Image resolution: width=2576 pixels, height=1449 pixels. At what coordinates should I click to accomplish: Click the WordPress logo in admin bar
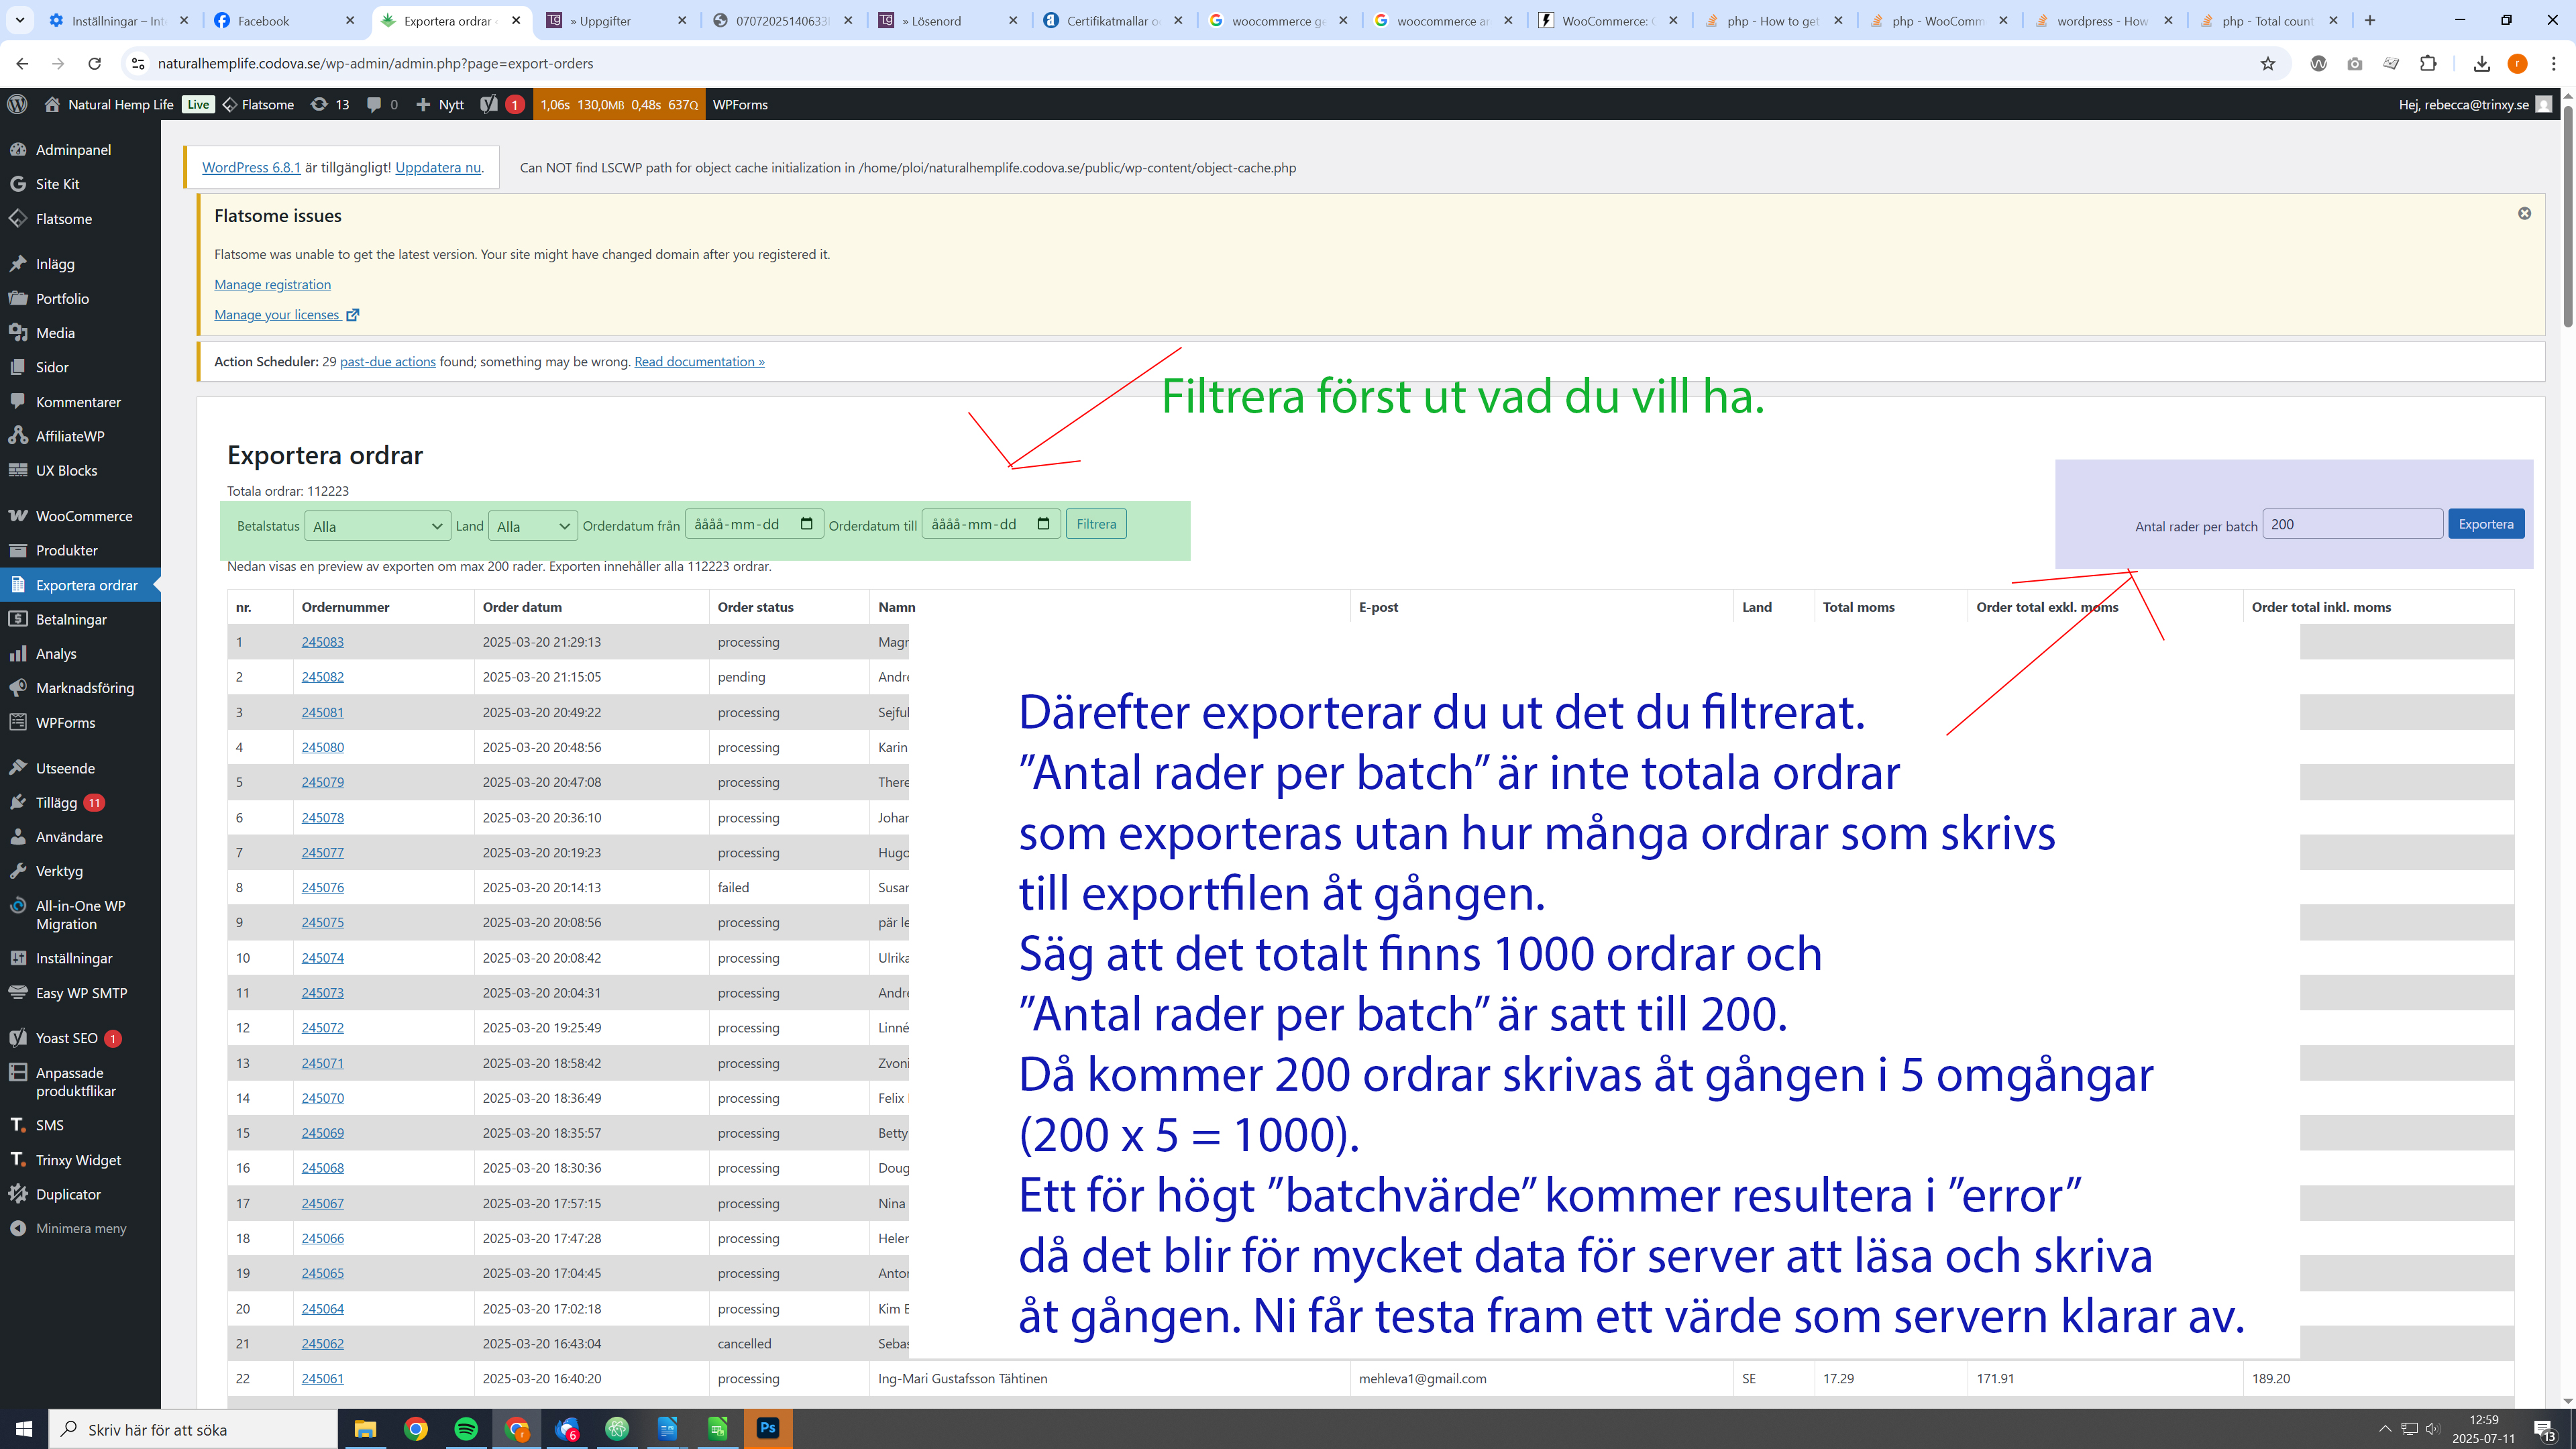pos(17,104)
